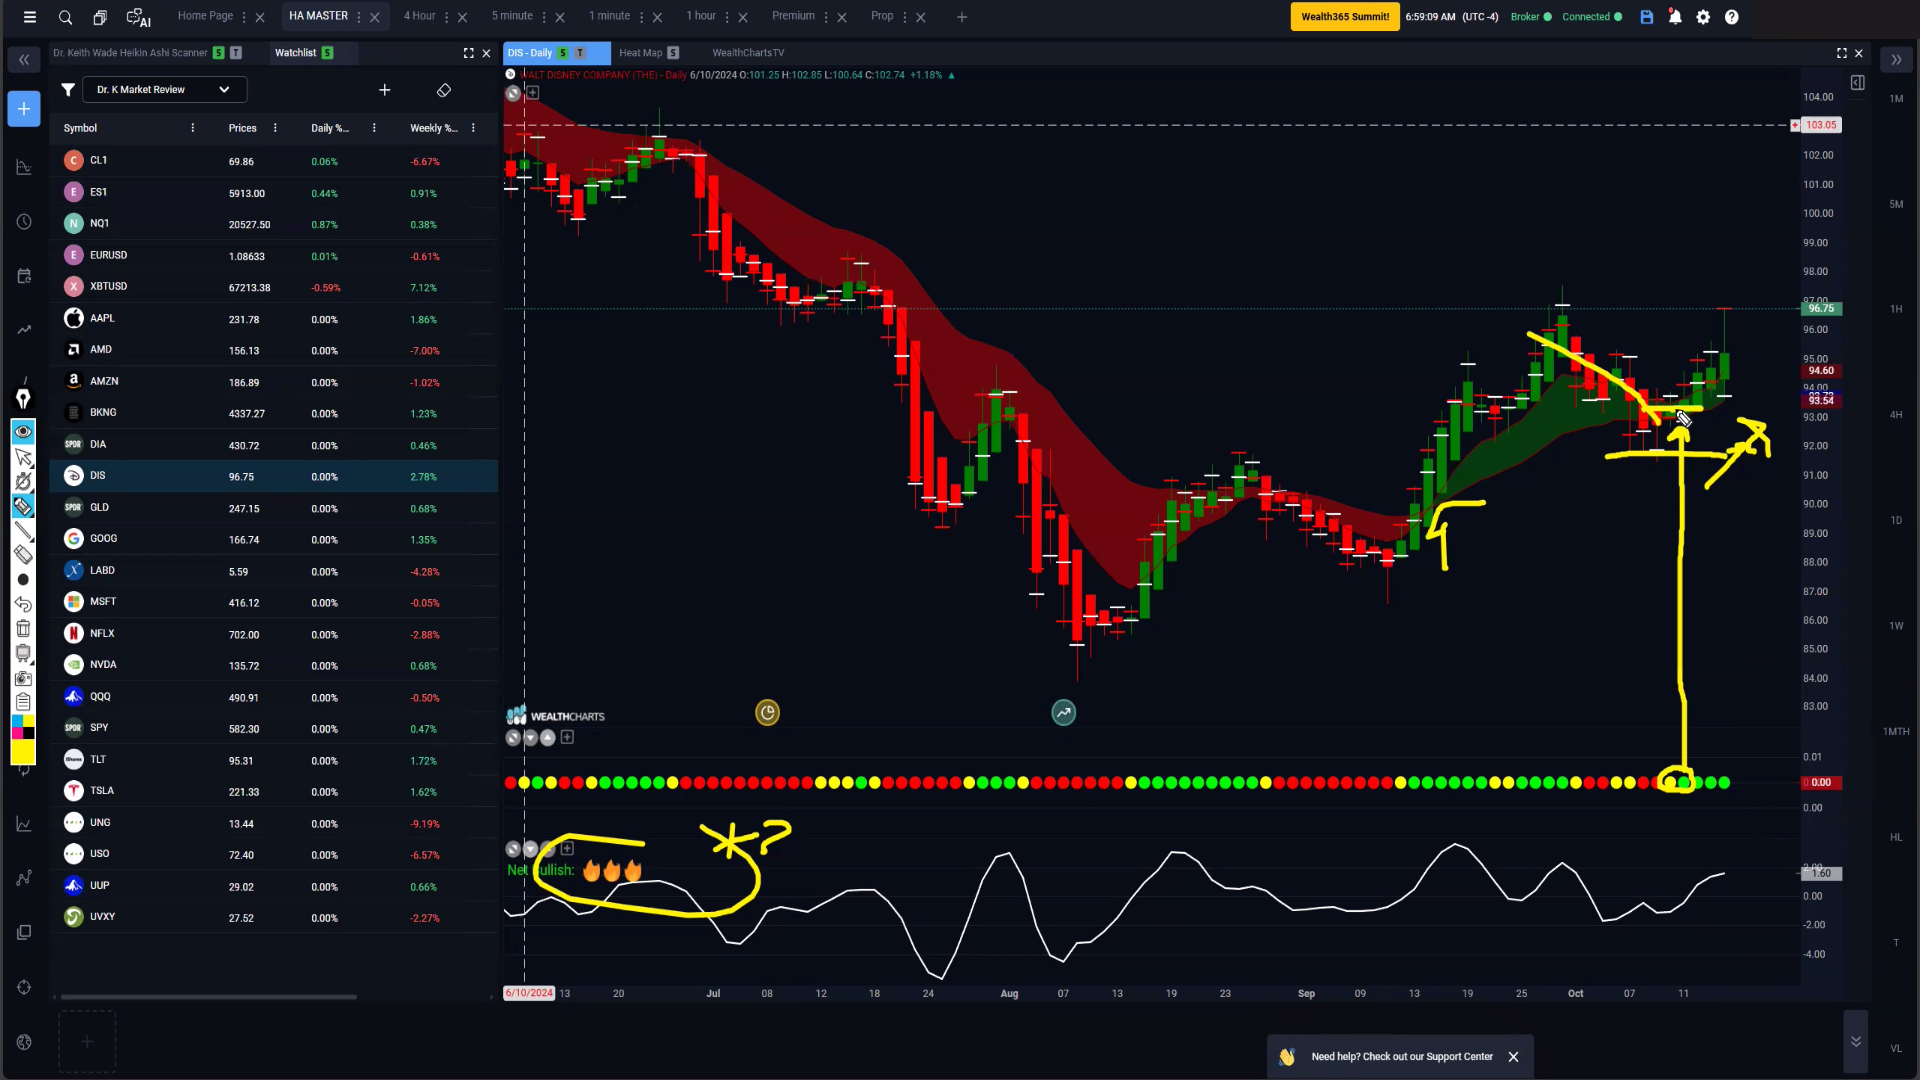Select the filled dot brush size

click(23, 580)
